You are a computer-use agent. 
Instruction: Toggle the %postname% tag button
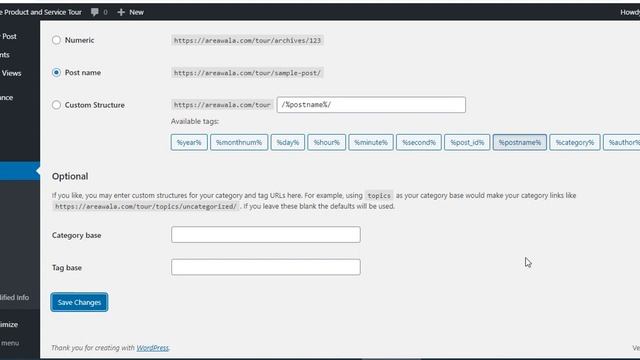[x=520, y=142]
